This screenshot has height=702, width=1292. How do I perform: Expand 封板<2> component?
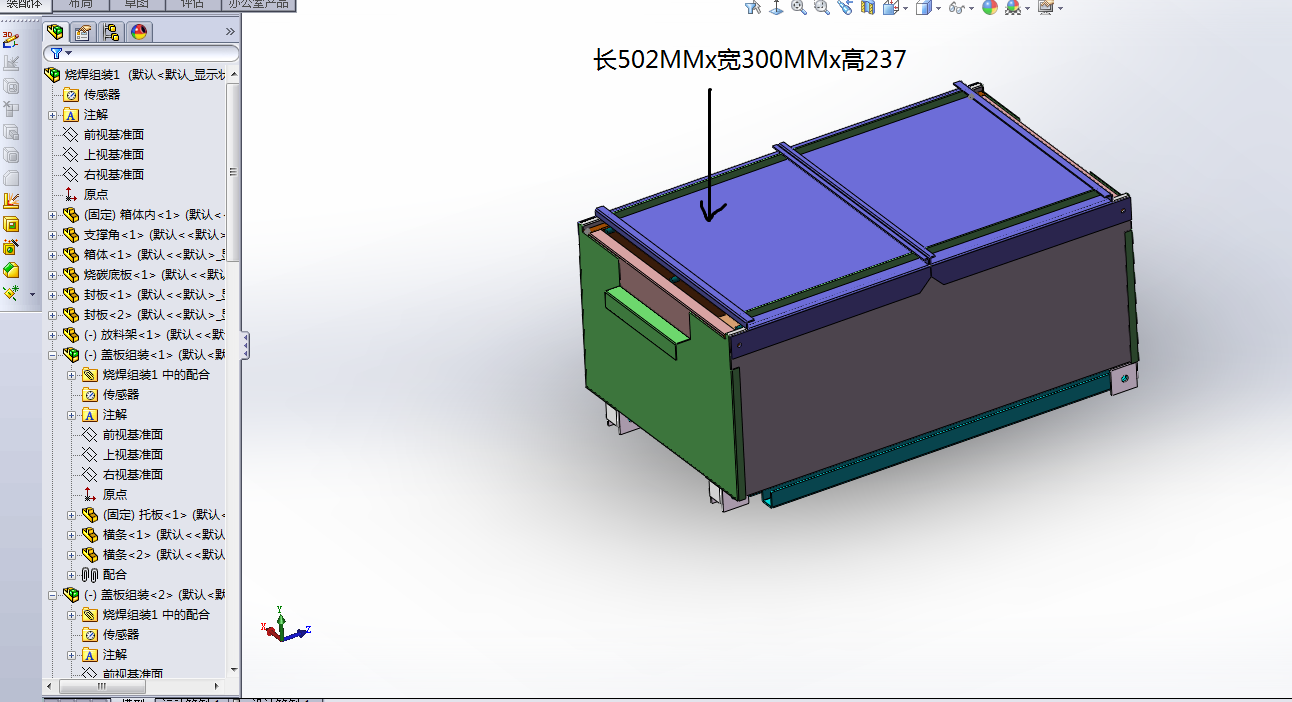point(53,315)
